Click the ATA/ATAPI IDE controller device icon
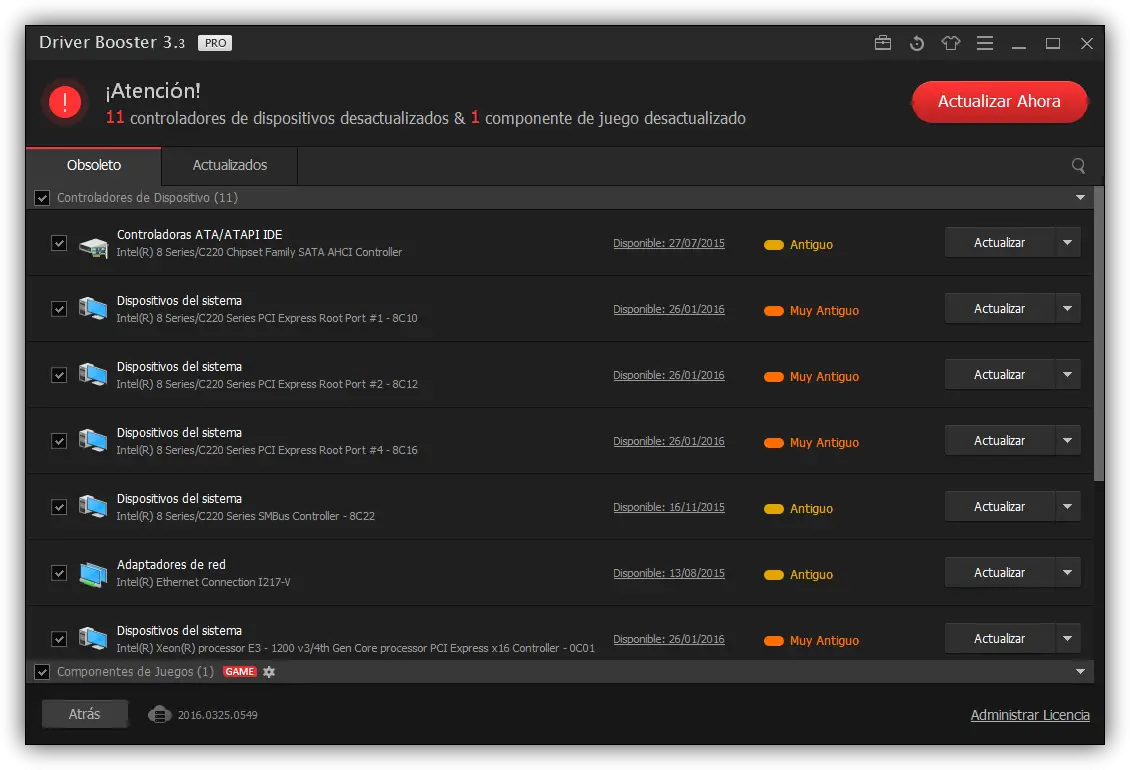Image resolution: width=1130 pixels, height=770 pixels. (x=93, y=246)
